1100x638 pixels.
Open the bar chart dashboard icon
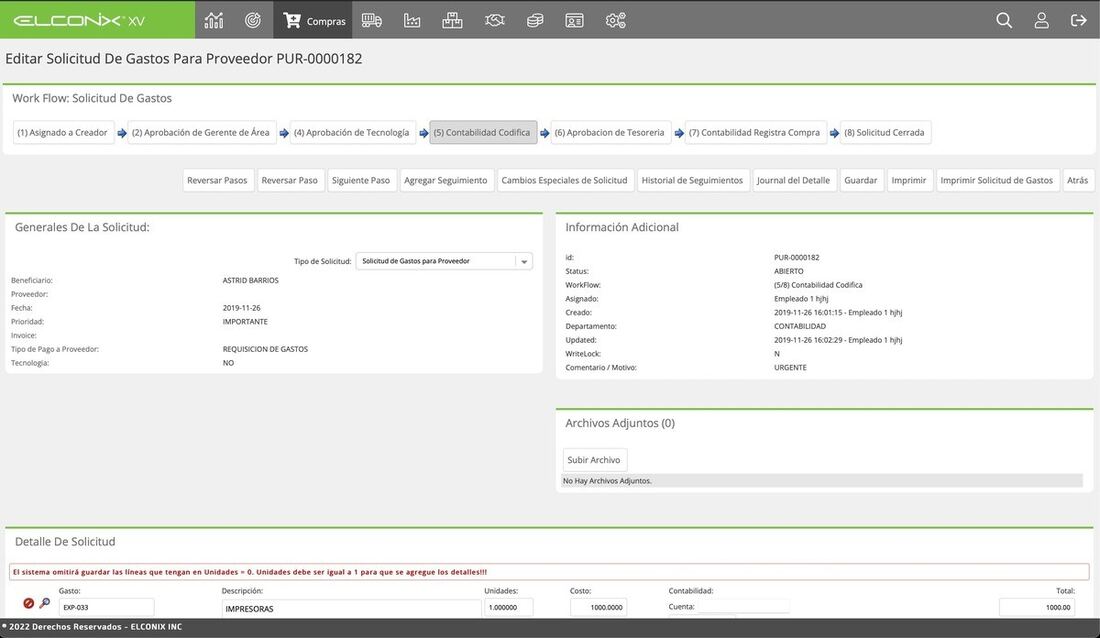point(214,20)
